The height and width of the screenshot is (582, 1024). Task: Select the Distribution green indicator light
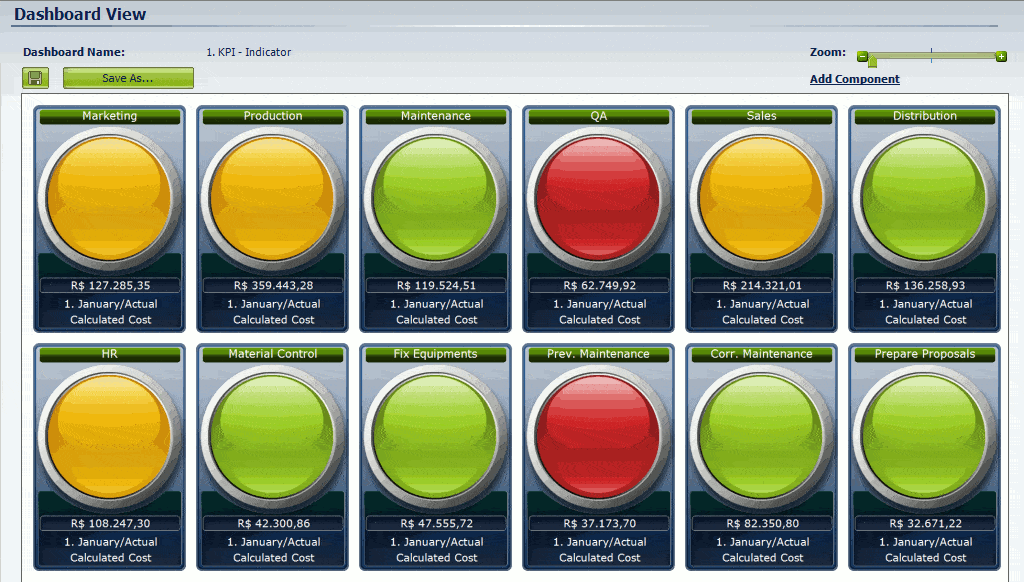pos(925,199)
